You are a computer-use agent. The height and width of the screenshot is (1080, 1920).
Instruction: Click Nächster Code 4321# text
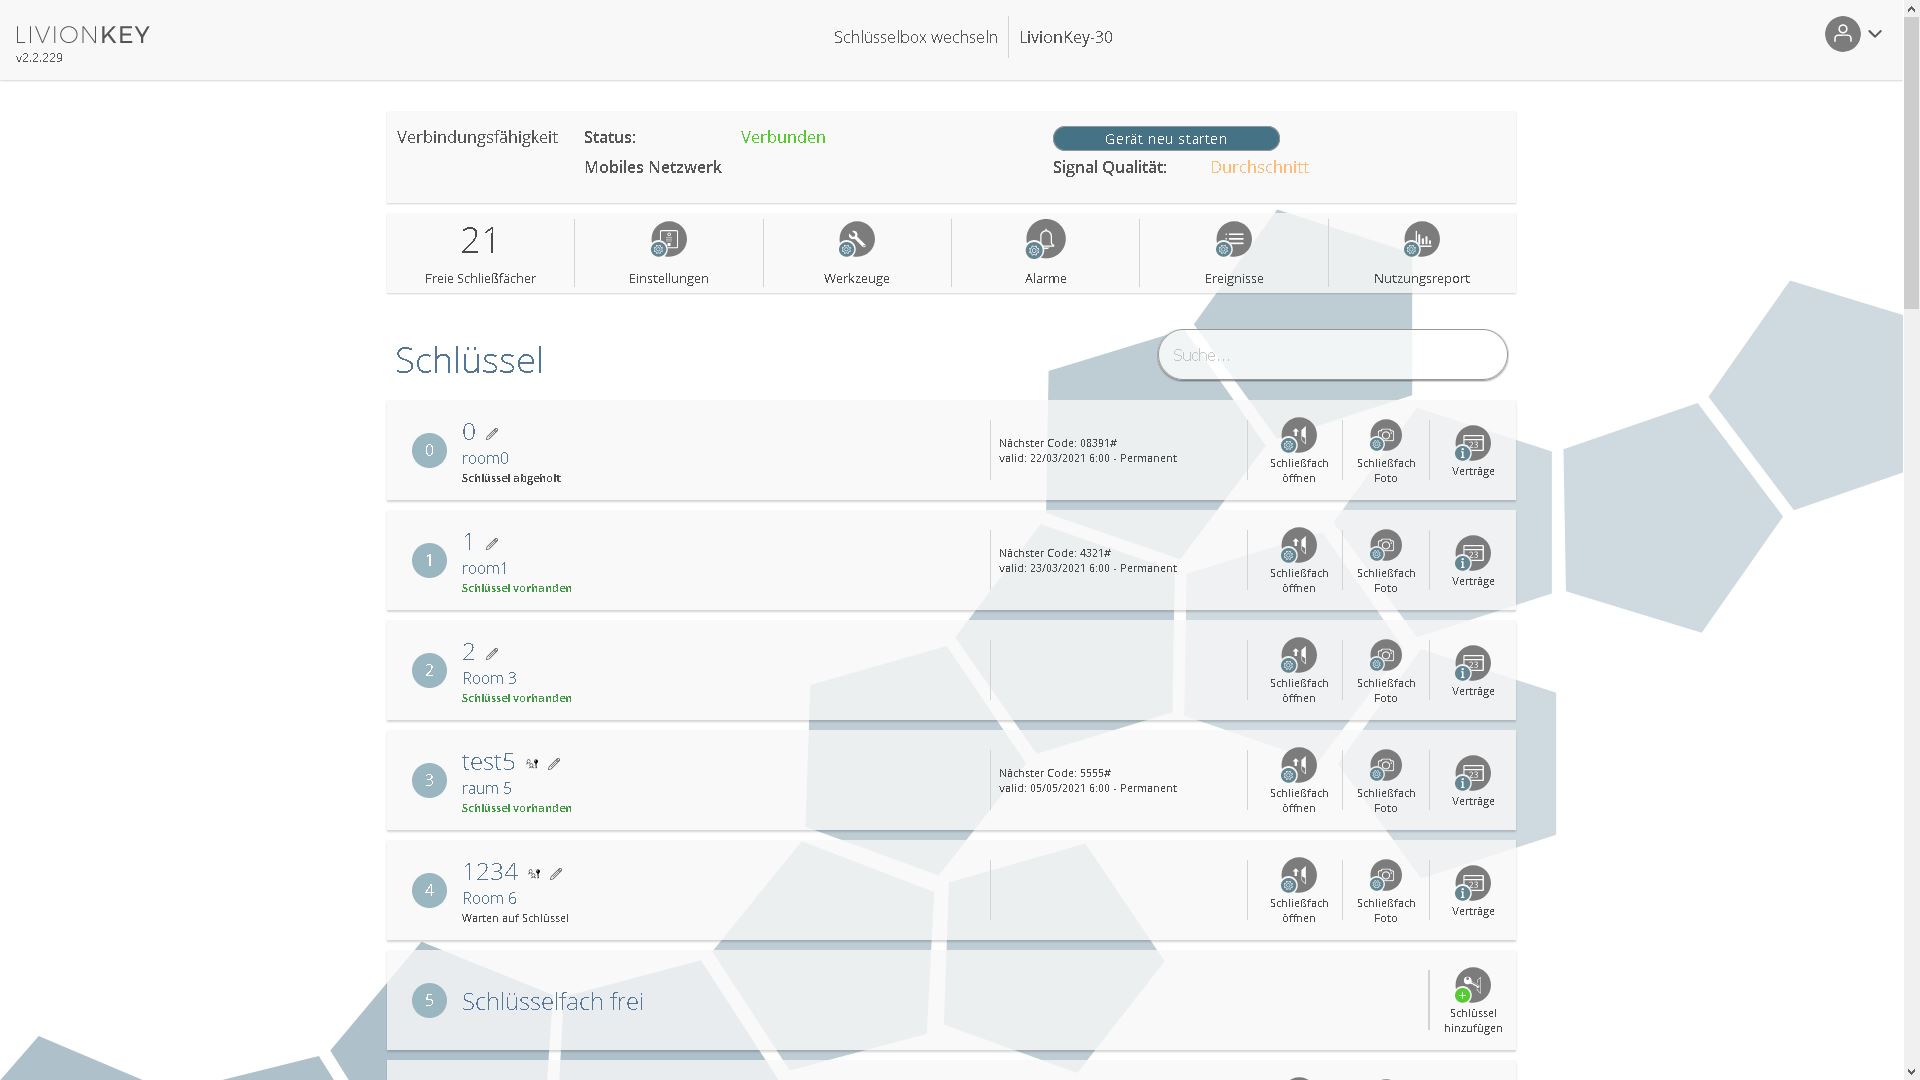coord(1054,553)
